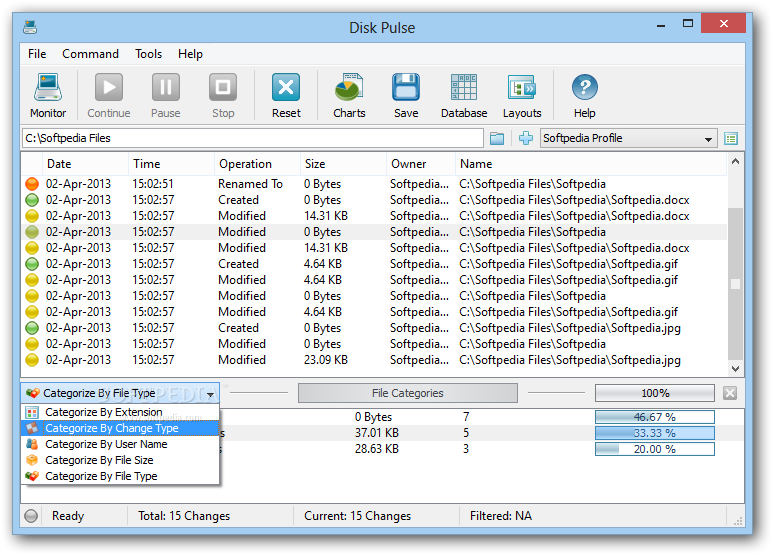Click Filtered: NA status text
773x555 pixels.
coord(501,516)
